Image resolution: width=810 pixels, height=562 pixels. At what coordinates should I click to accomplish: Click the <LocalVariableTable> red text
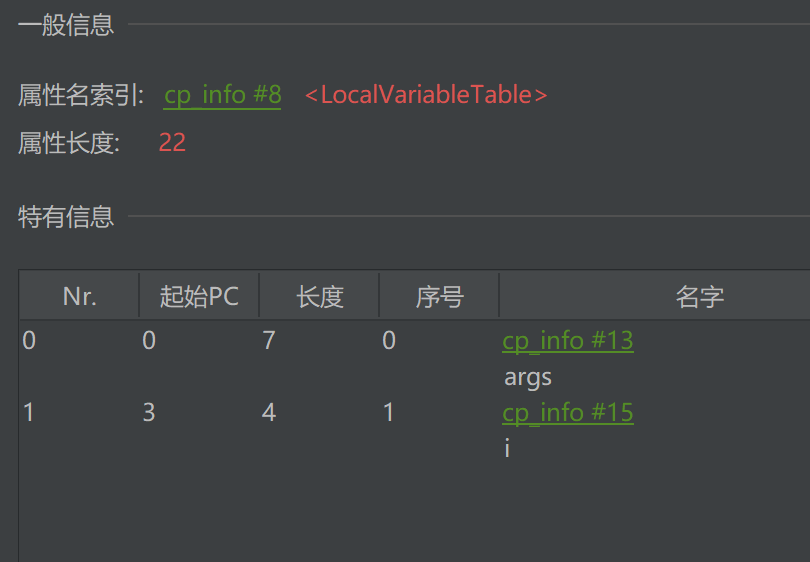(426, 95)
